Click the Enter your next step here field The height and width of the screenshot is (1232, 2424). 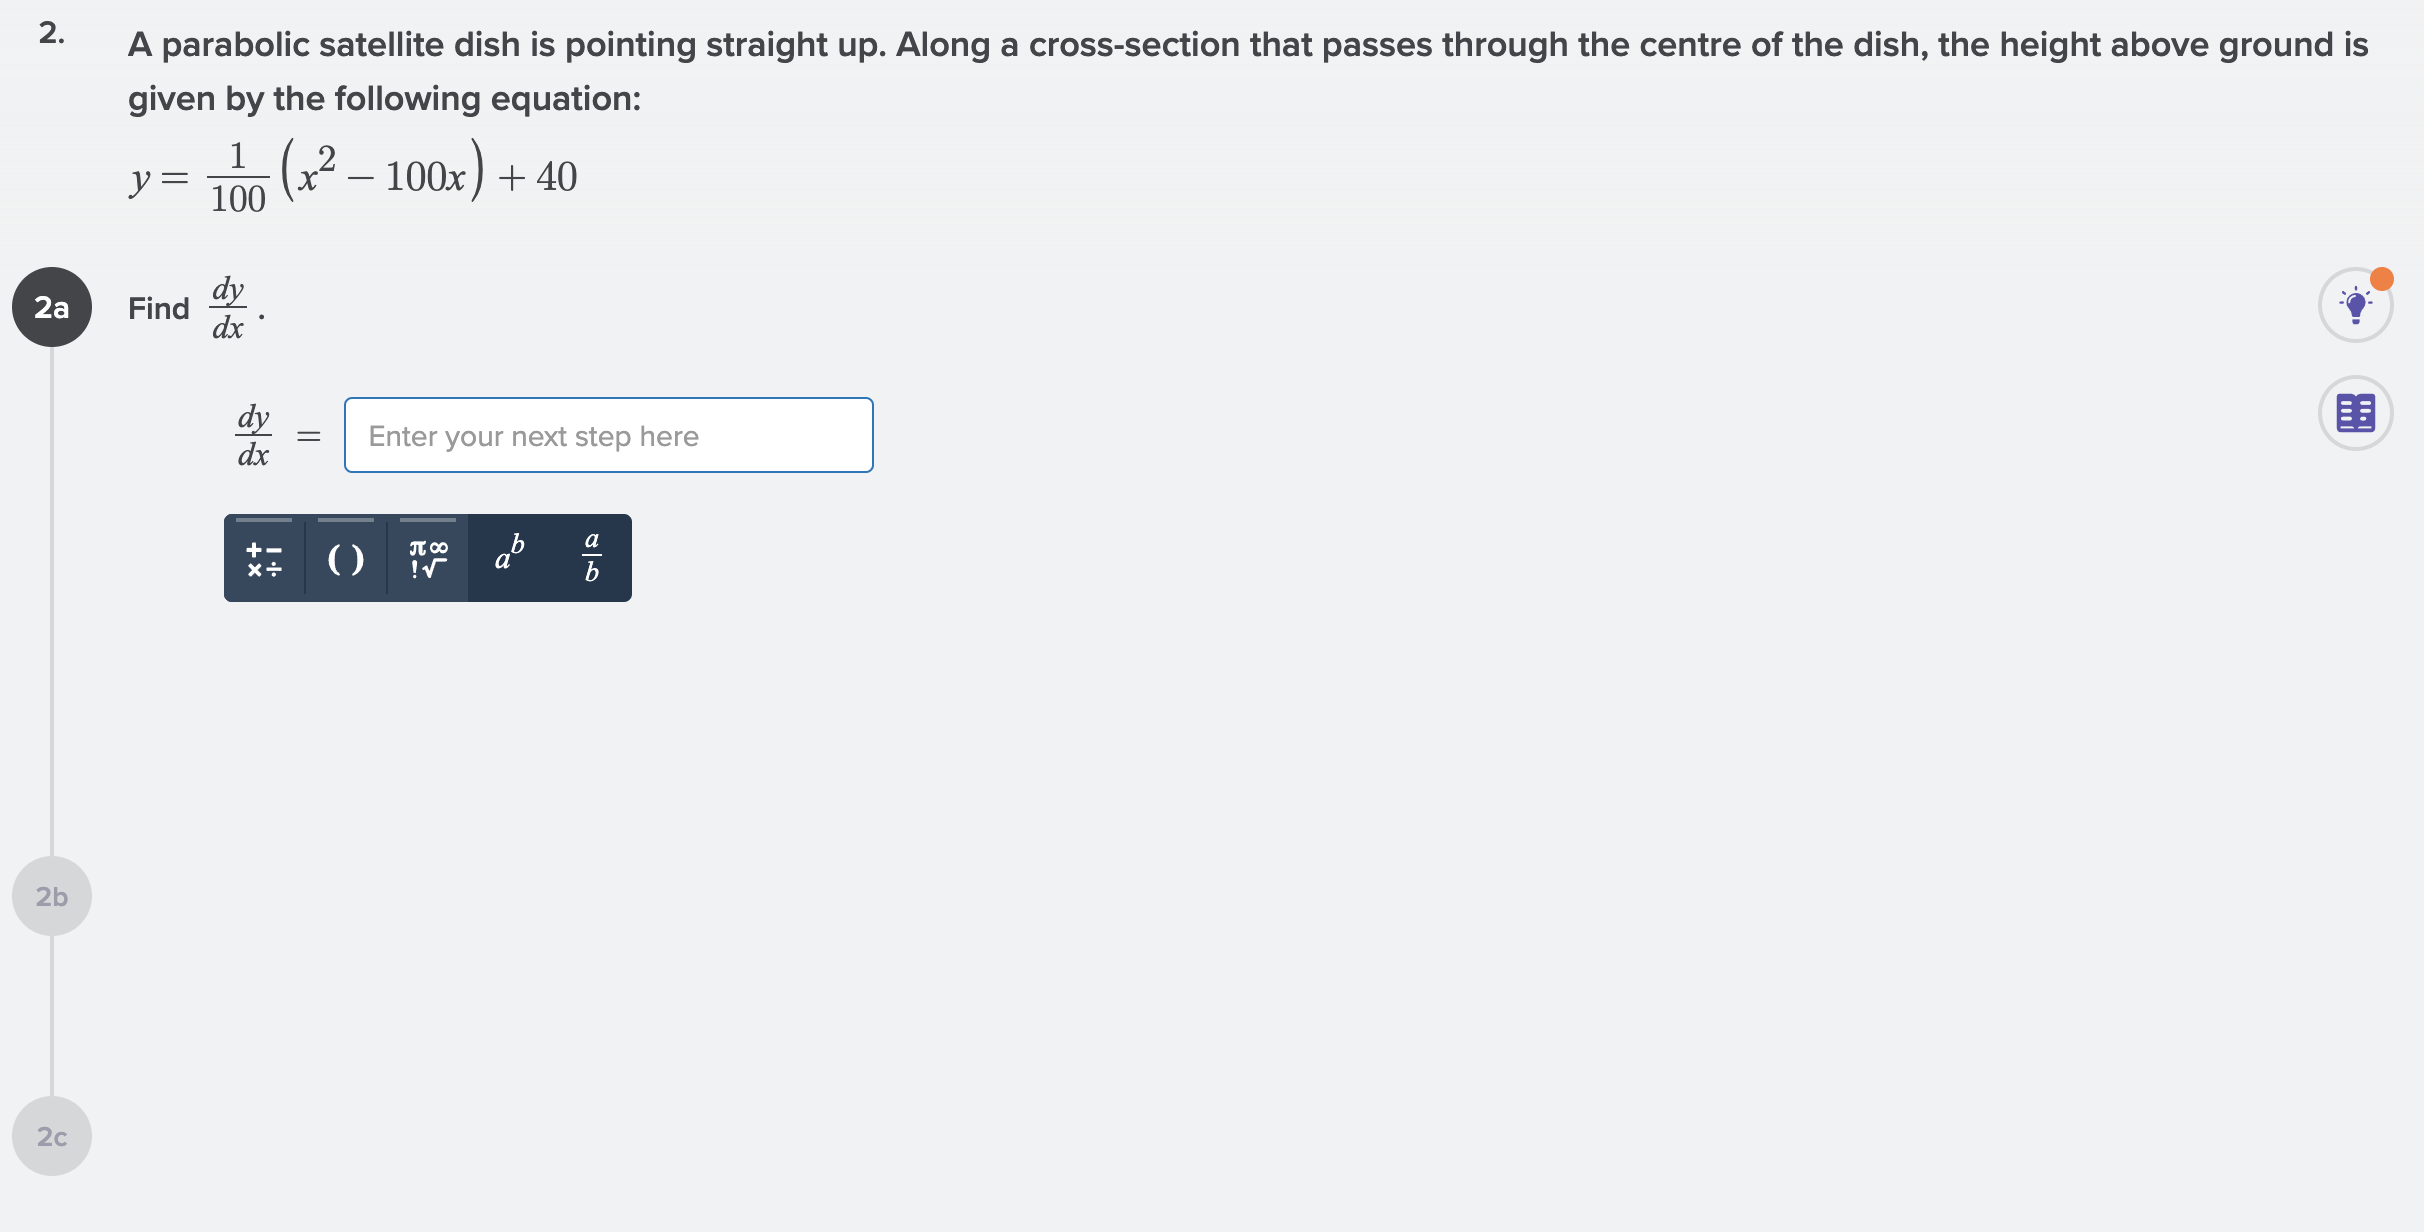pos(608,435)
